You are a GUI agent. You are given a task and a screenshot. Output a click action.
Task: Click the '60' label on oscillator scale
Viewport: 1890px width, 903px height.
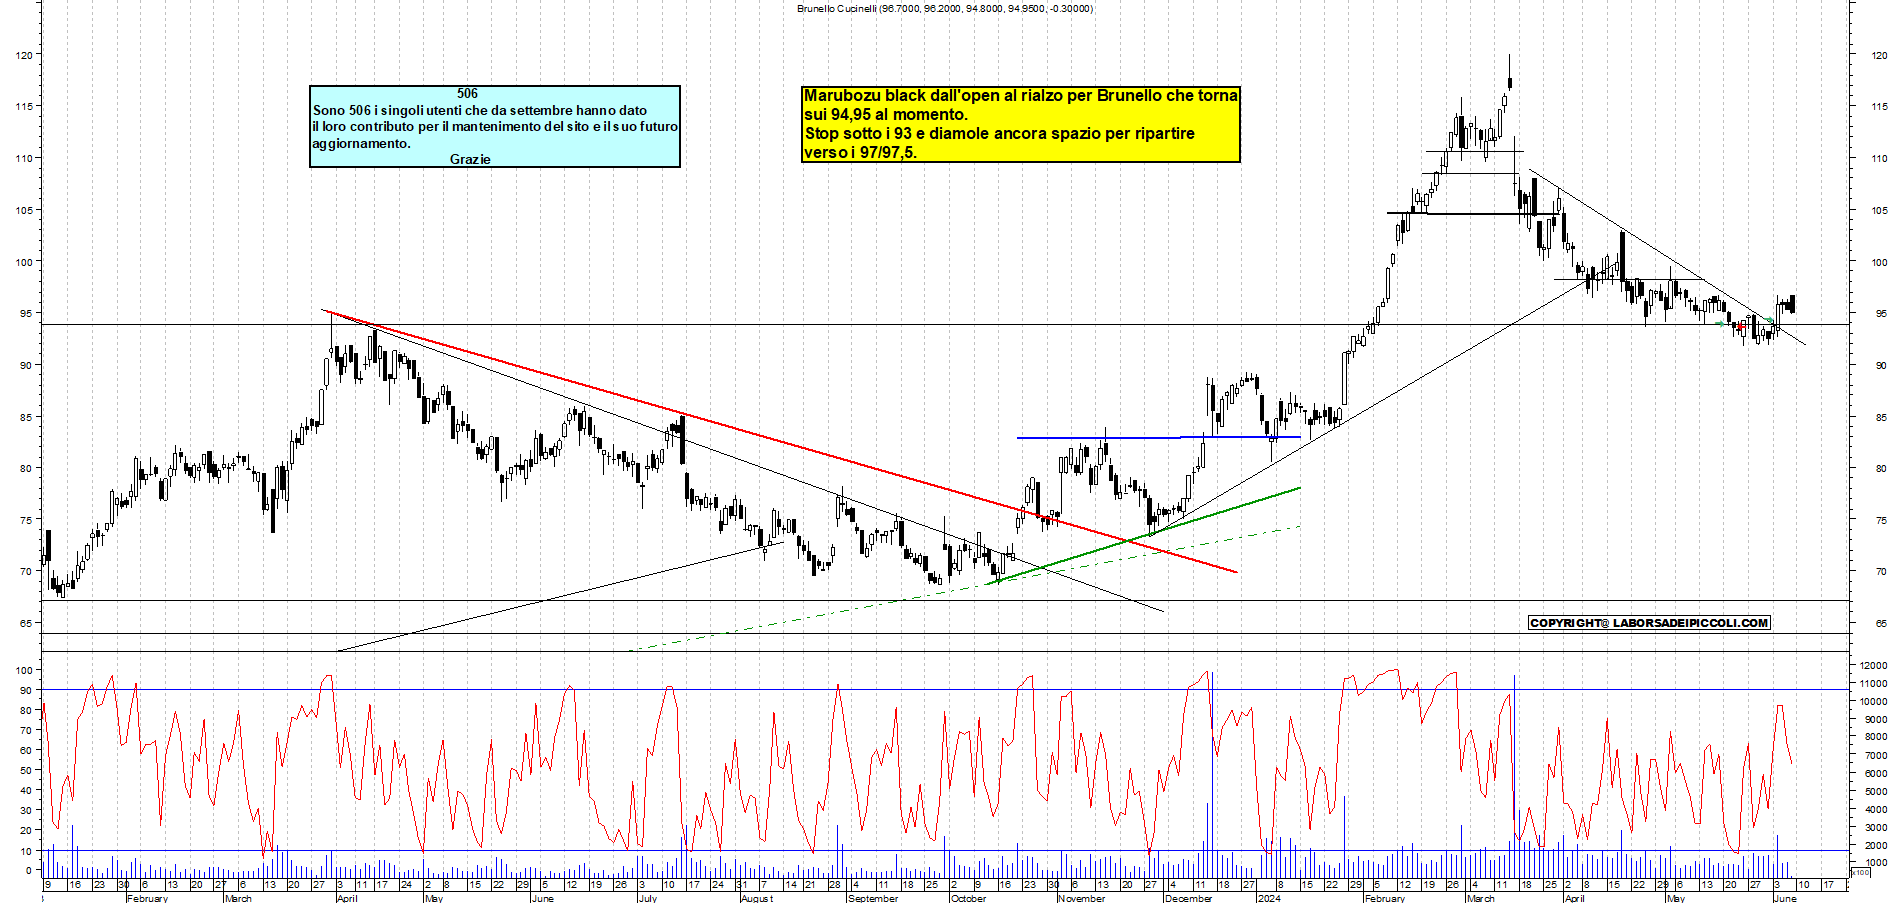click(x=26, y=750)
